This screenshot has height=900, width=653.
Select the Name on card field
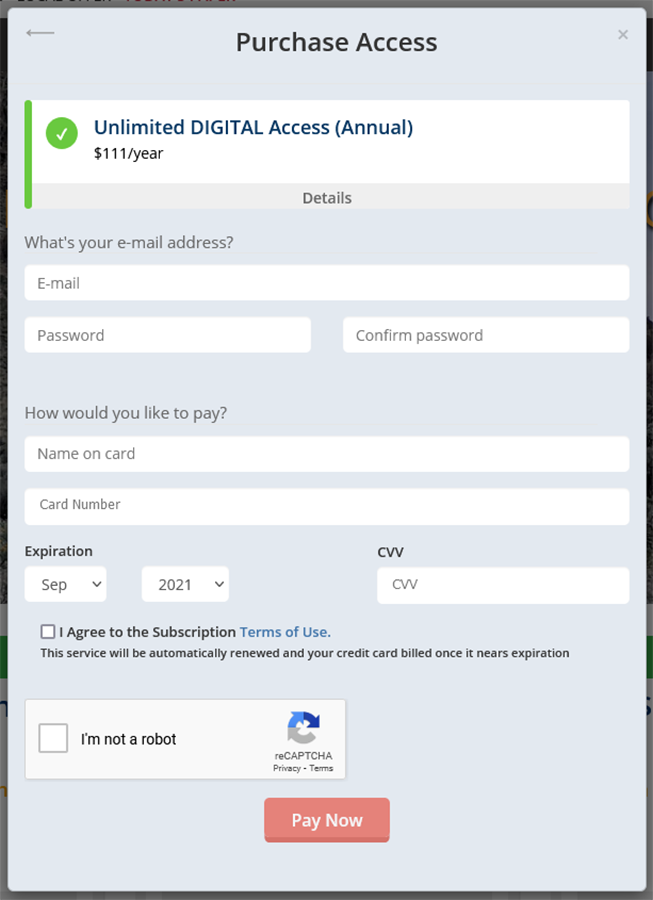[x=327, y=454]
